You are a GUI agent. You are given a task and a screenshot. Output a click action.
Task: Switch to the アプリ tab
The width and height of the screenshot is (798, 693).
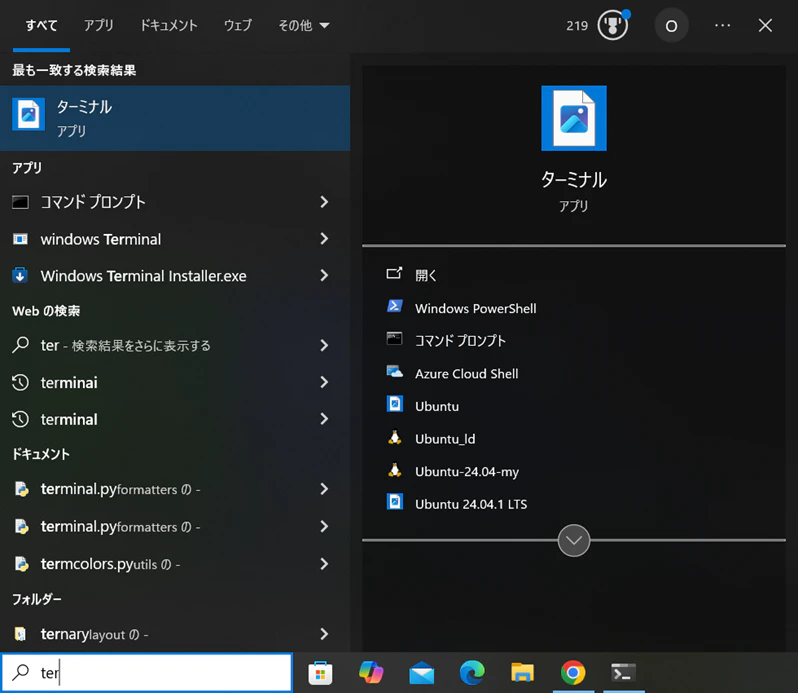coord(99,25)
